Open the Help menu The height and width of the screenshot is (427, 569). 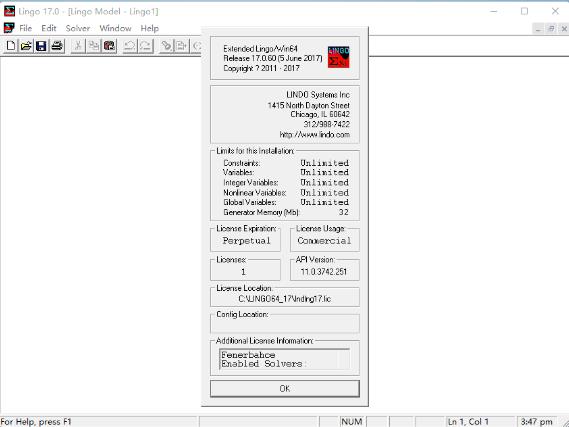tap(150, 28)
